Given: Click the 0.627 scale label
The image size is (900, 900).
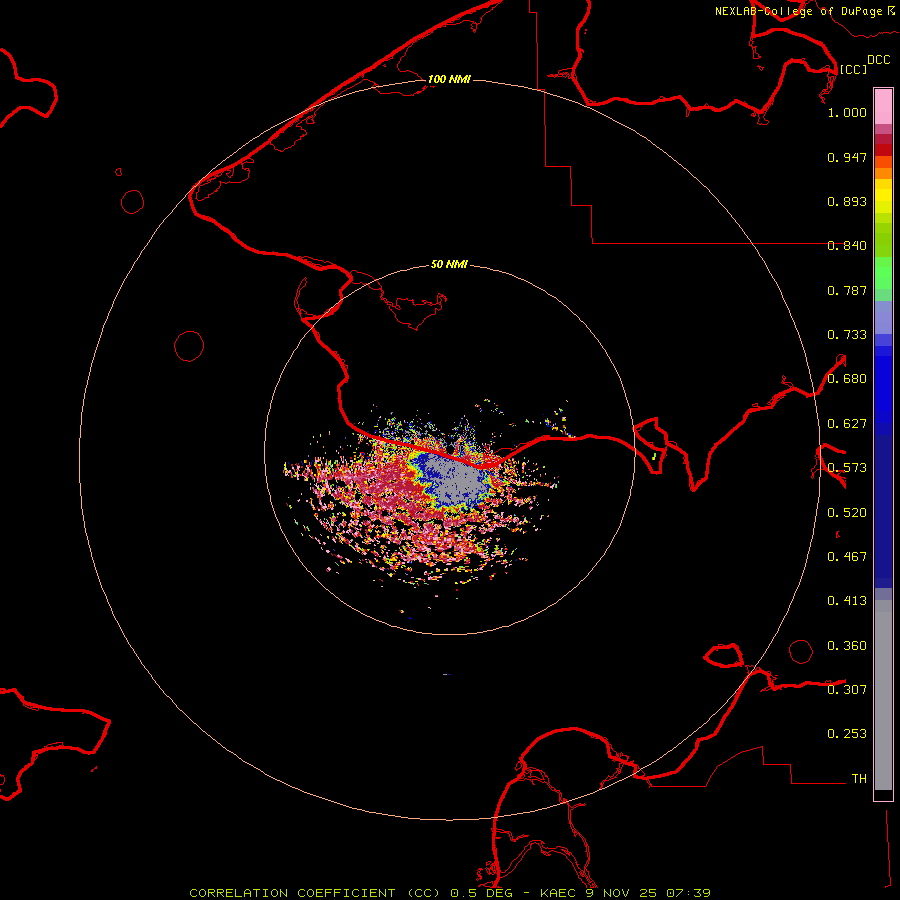Looking at the screenshot, I should tap(847, 424).
